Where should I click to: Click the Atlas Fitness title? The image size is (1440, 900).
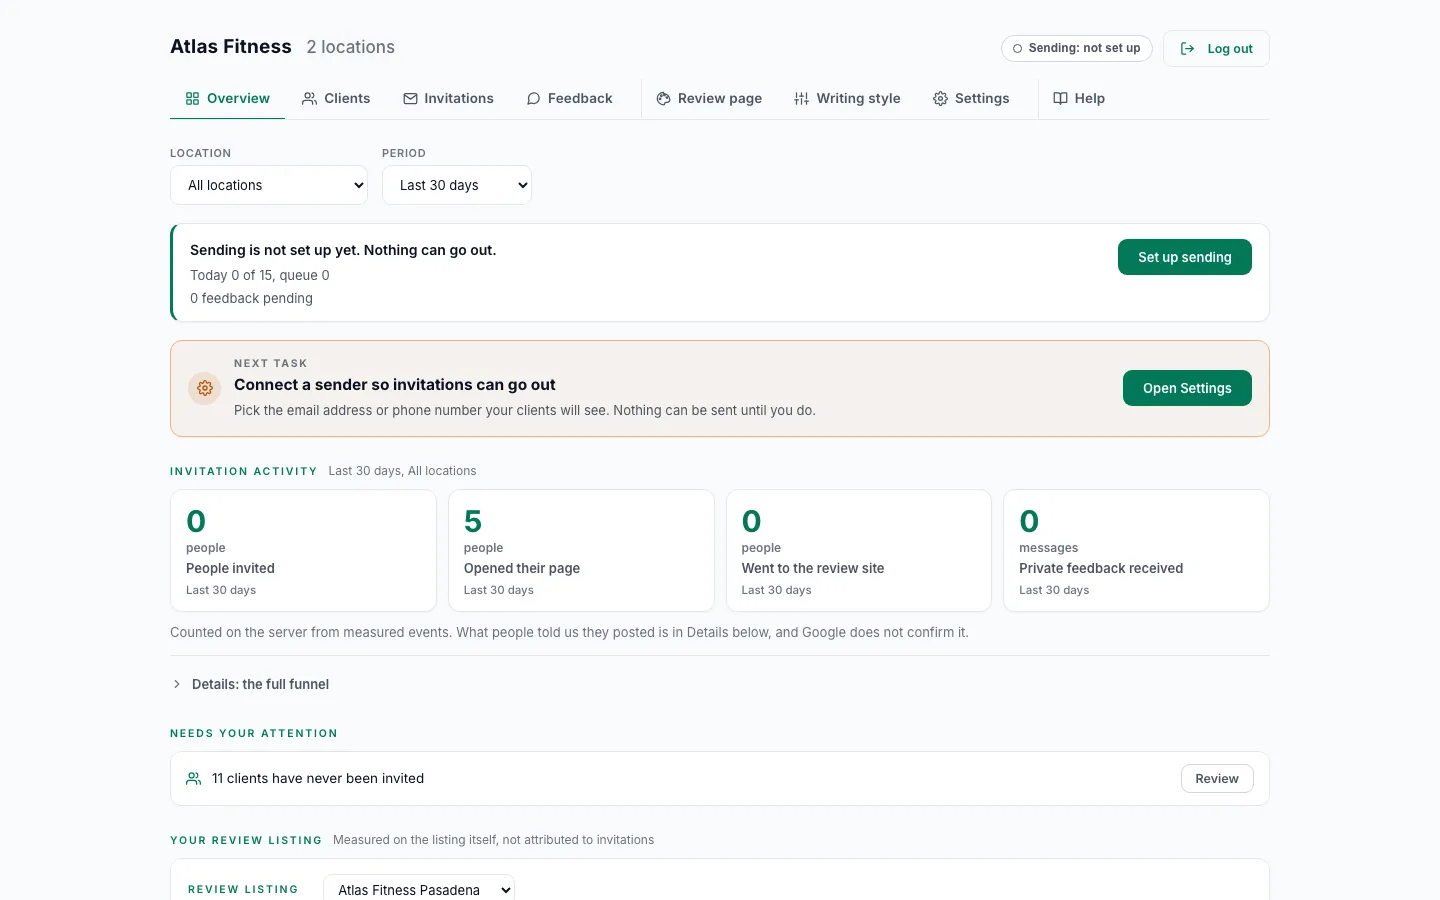(x=231, y=47)
